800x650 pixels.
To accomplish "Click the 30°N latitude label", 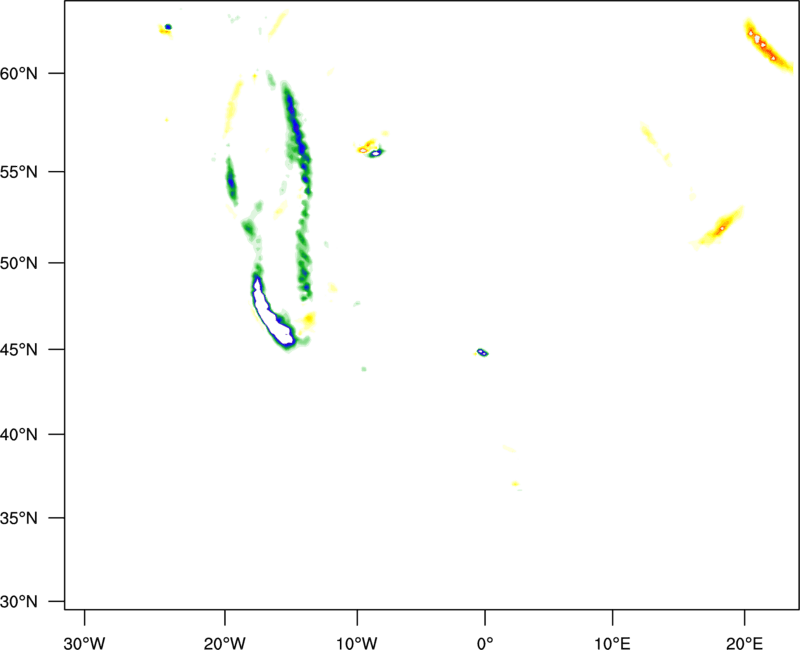I will click(x=19, y=602).
